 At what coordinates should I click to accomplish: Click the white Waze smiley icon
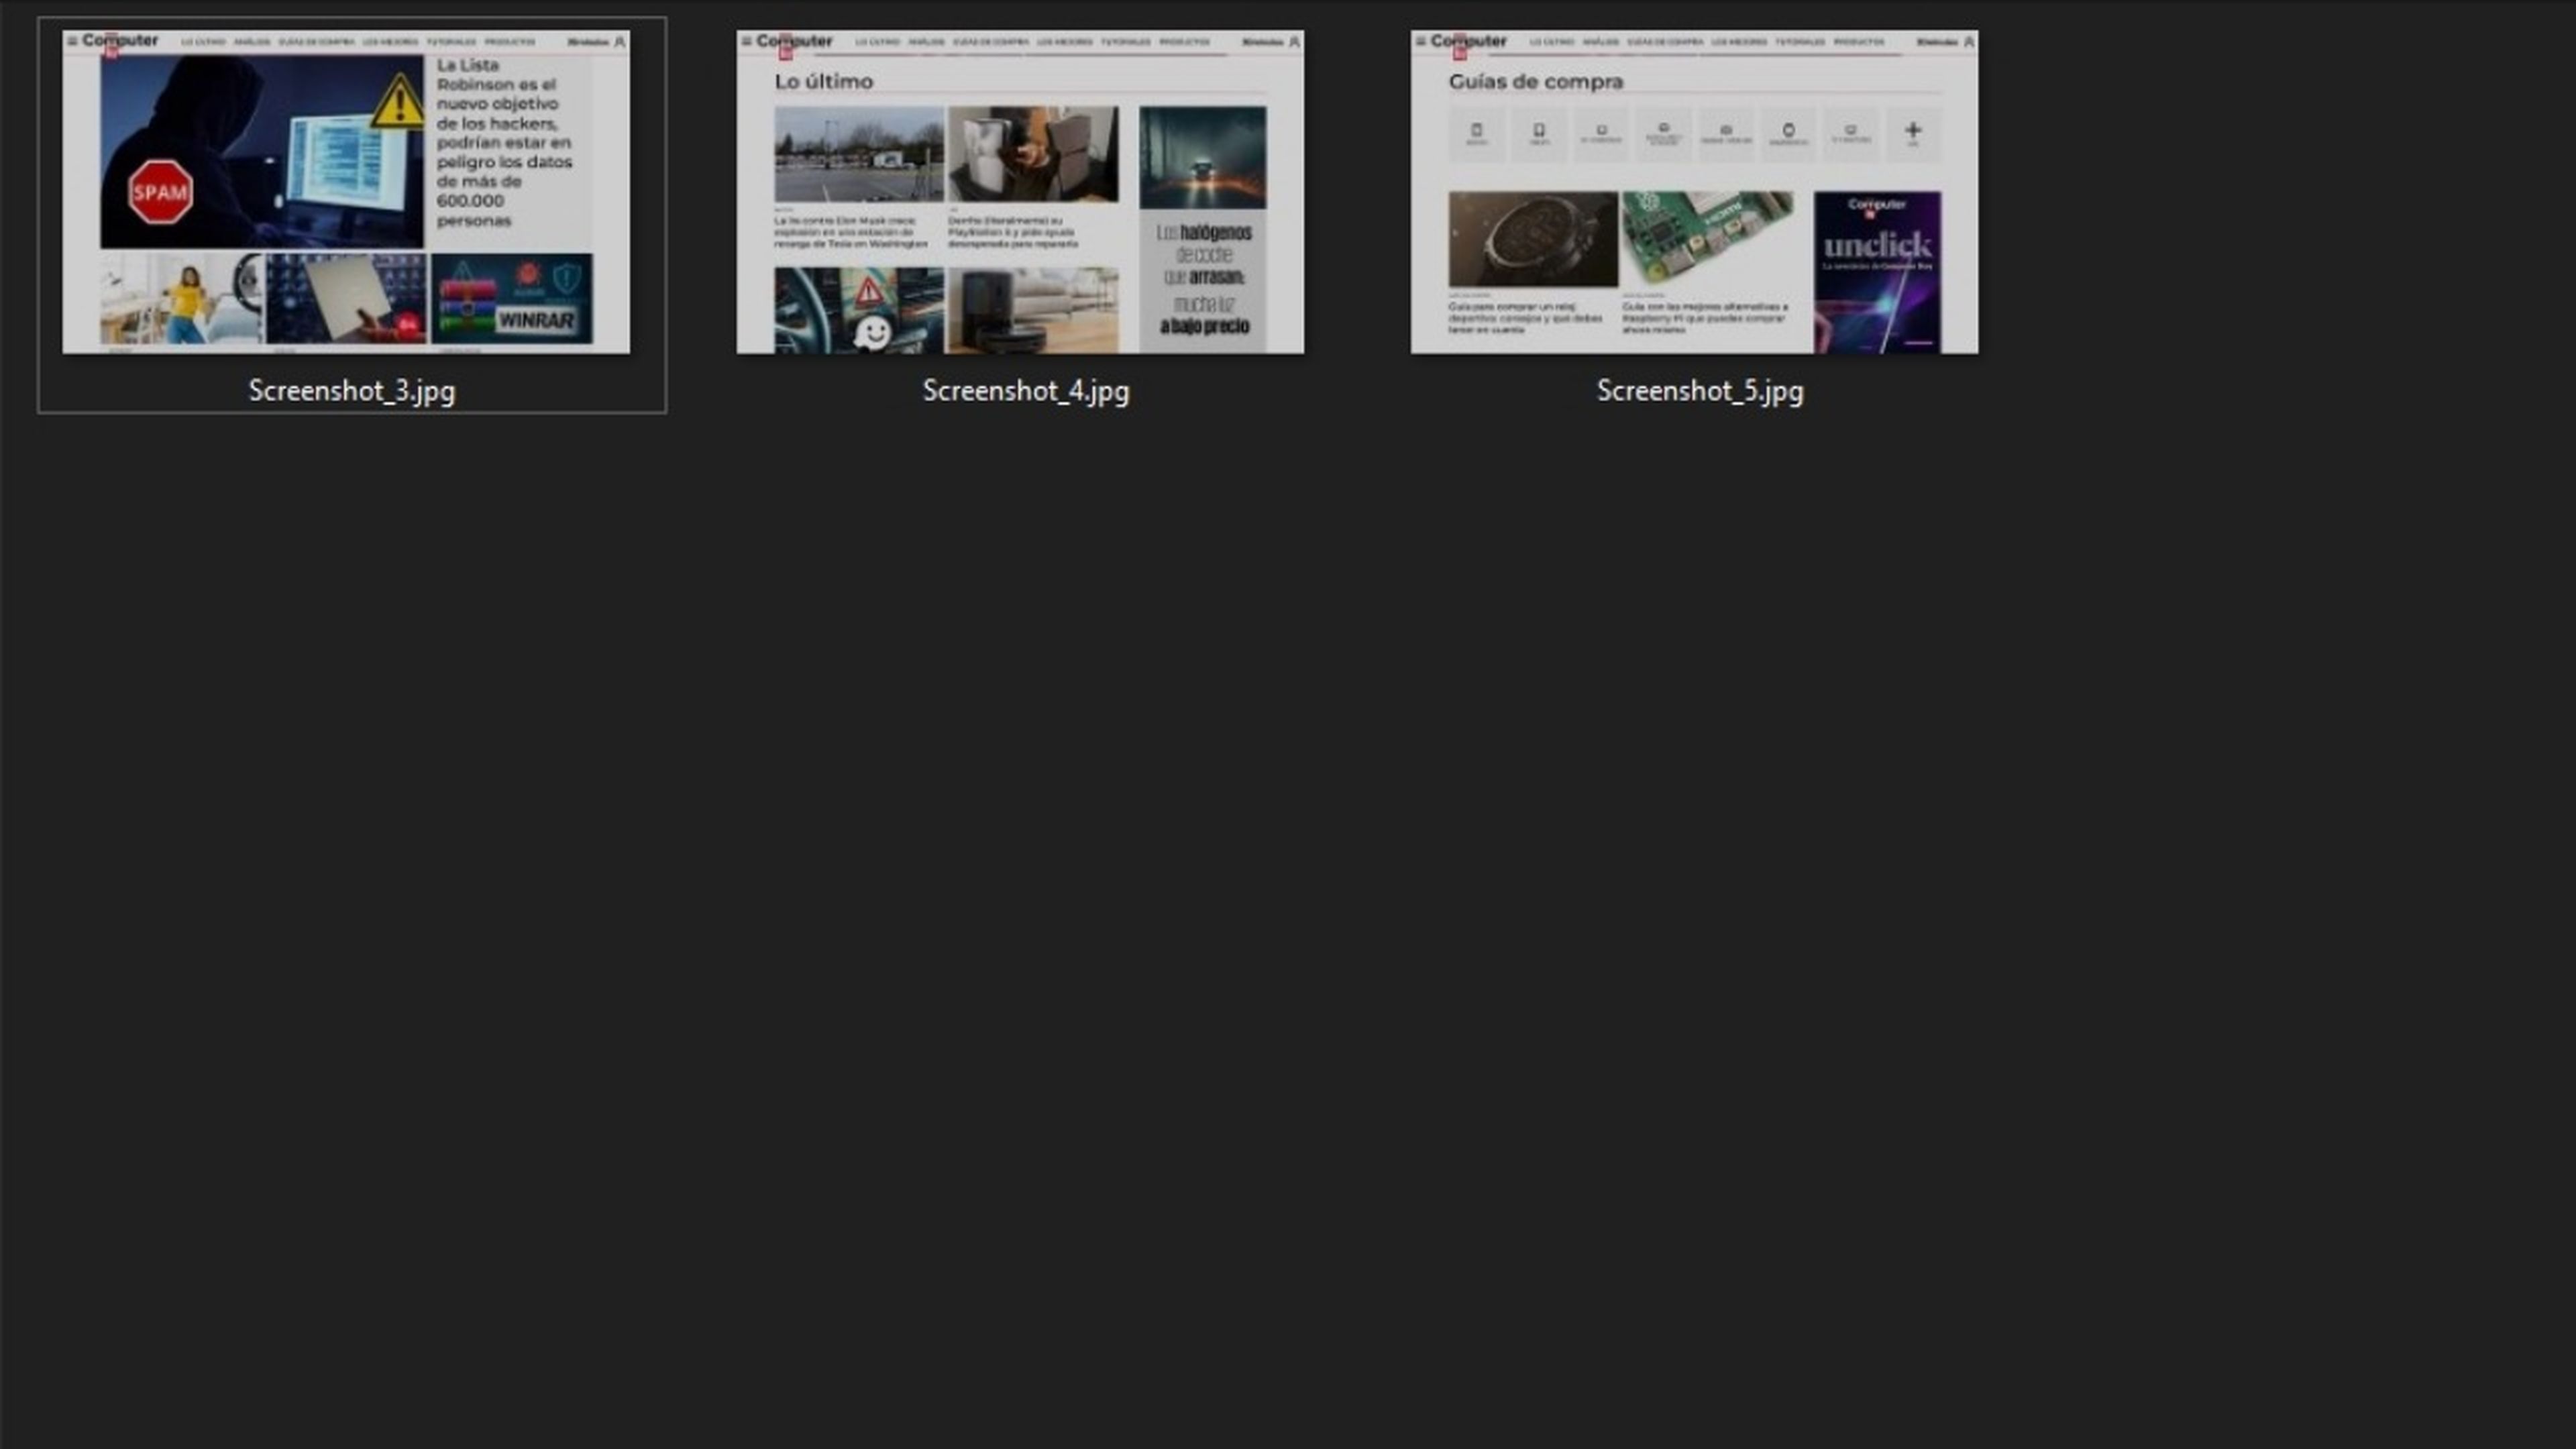pos(873,333)
